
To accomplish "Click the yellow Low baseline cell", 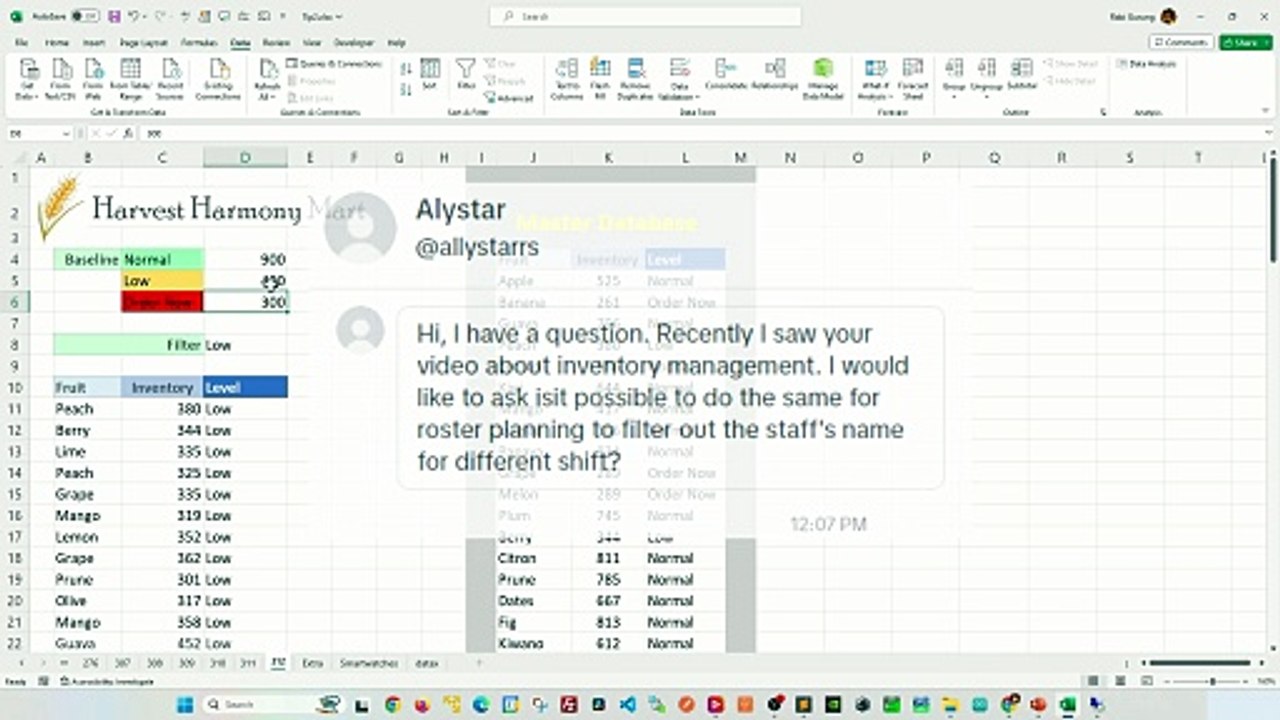I will pyautogui.click(x=162, y=281).
